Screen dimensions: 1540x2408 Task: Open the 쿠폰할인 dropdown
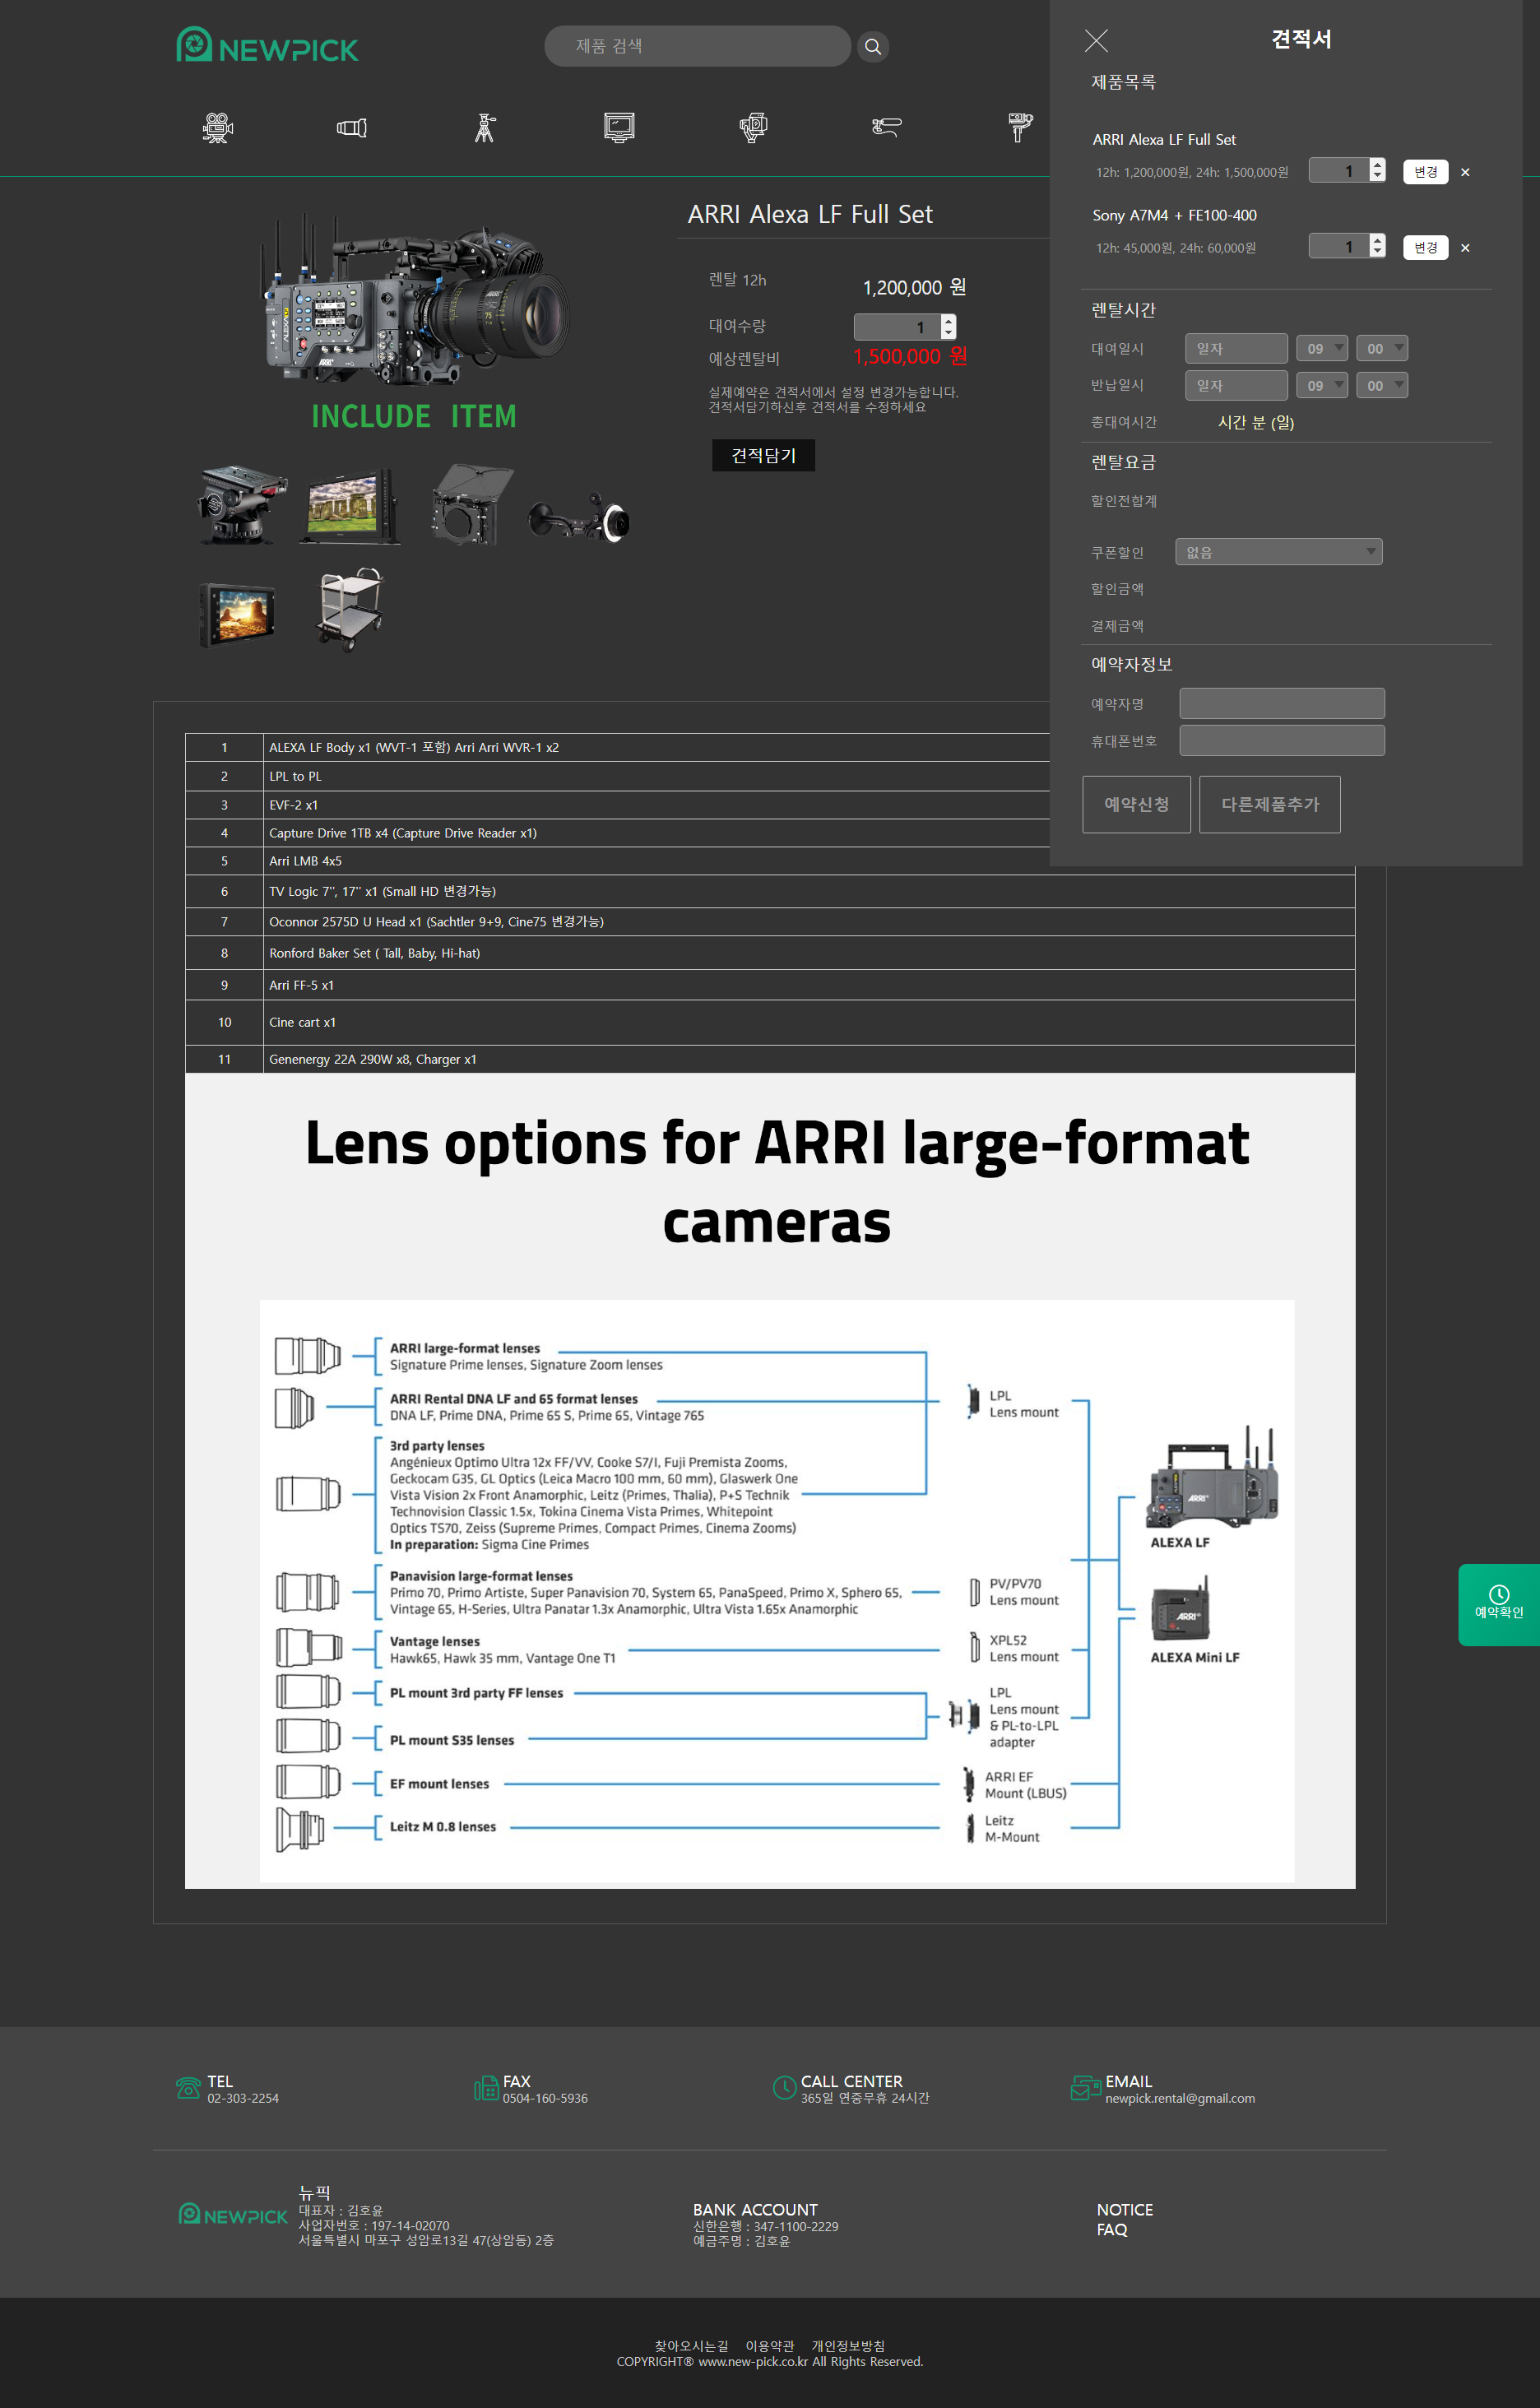pyautogui.click(x=1278, y=552)
